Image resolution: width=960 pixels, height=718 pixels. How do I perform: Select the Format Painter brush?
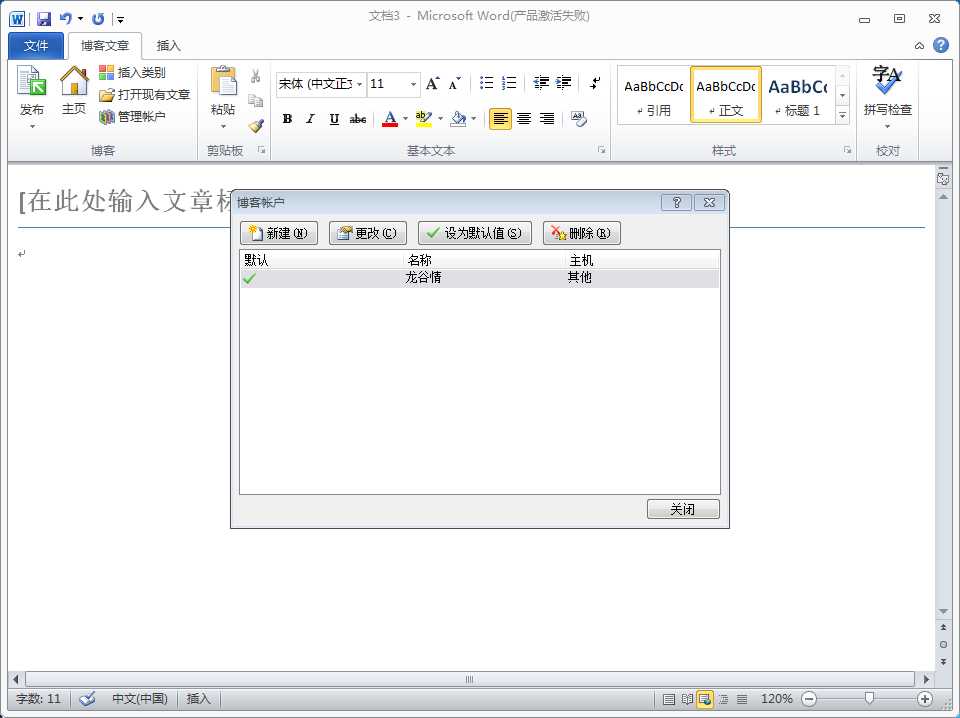[255, 126]
